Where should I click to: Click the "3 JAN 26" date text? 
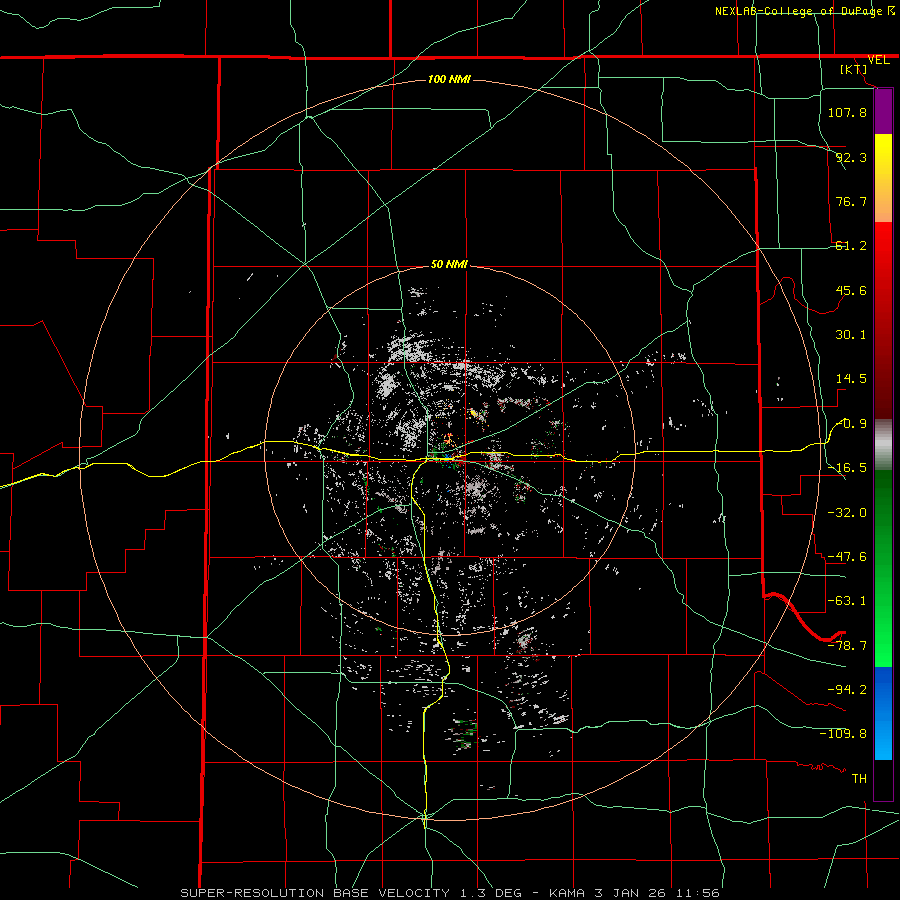631,893
